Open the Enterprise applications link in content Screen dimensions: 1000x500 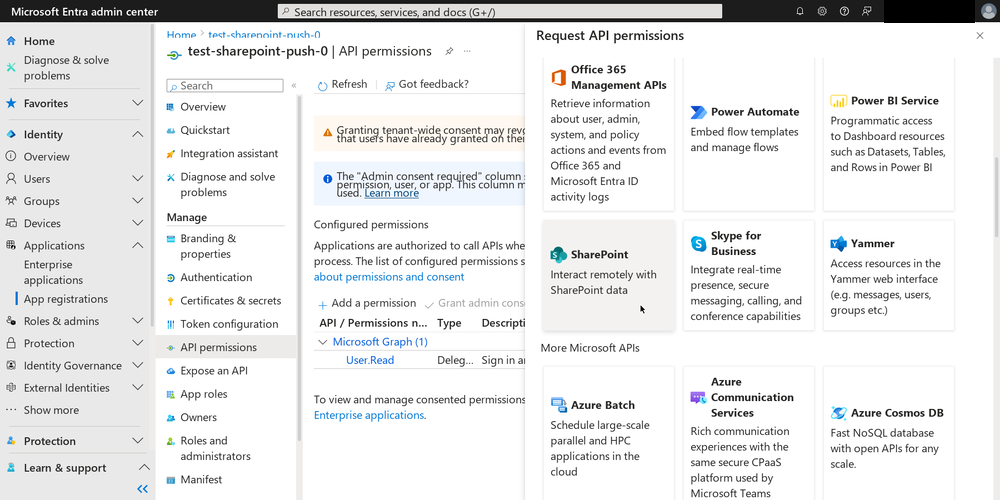pyautogui.click(x=369, y=415)
